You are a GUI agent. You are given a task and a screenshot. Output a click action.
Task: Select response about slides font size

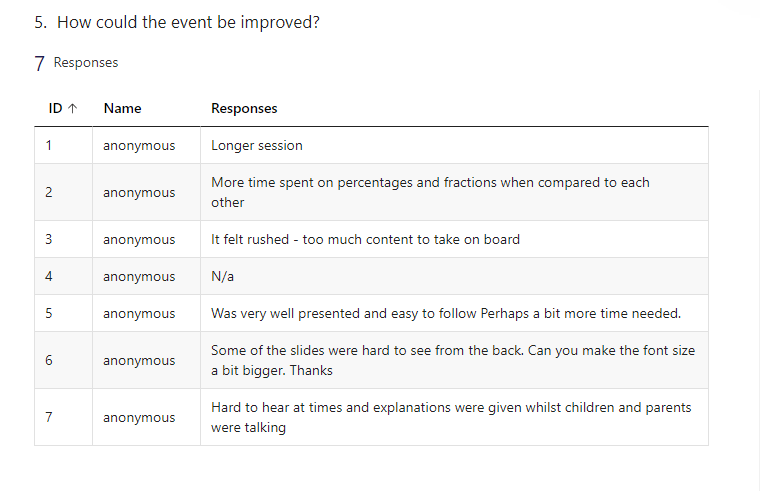click(453, 360)
